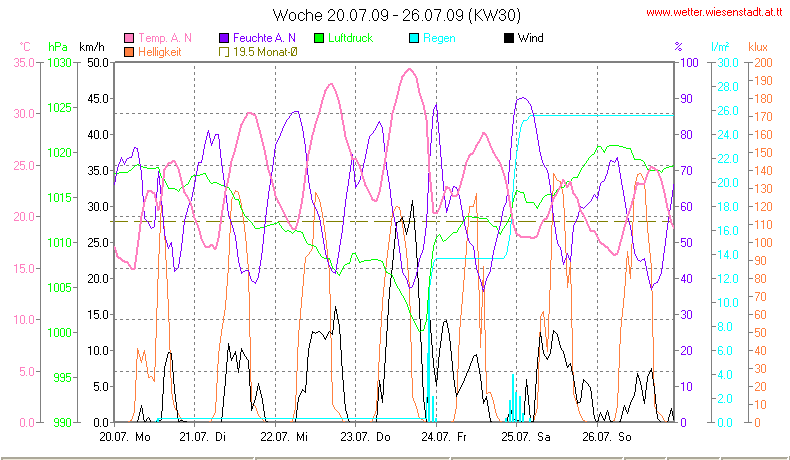Image resolution: width=790 pixels, height=460 pixels.
Task: Select the Temp. A. N legend label
Action: (165, 38)
